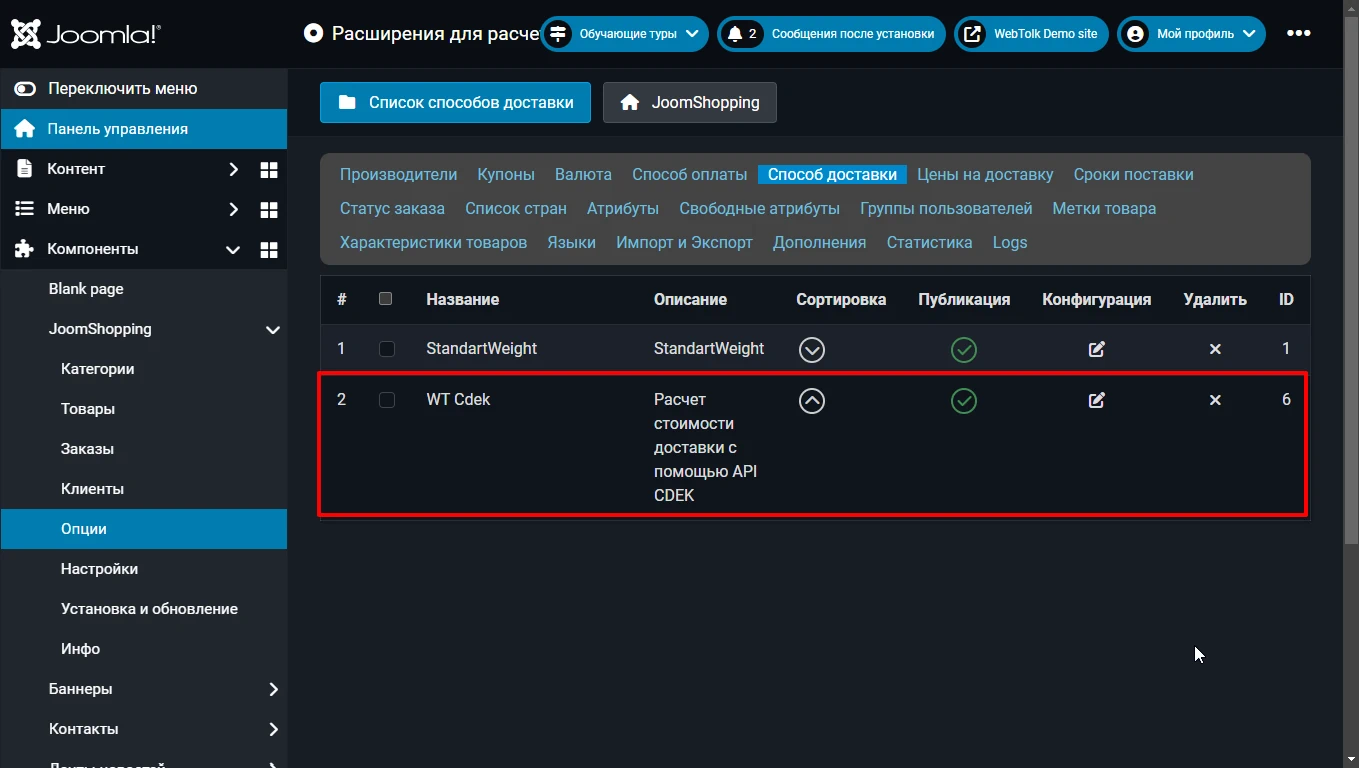1359x768 pixels.
Task: Open the Logs link
Action: pos(1010,242)
